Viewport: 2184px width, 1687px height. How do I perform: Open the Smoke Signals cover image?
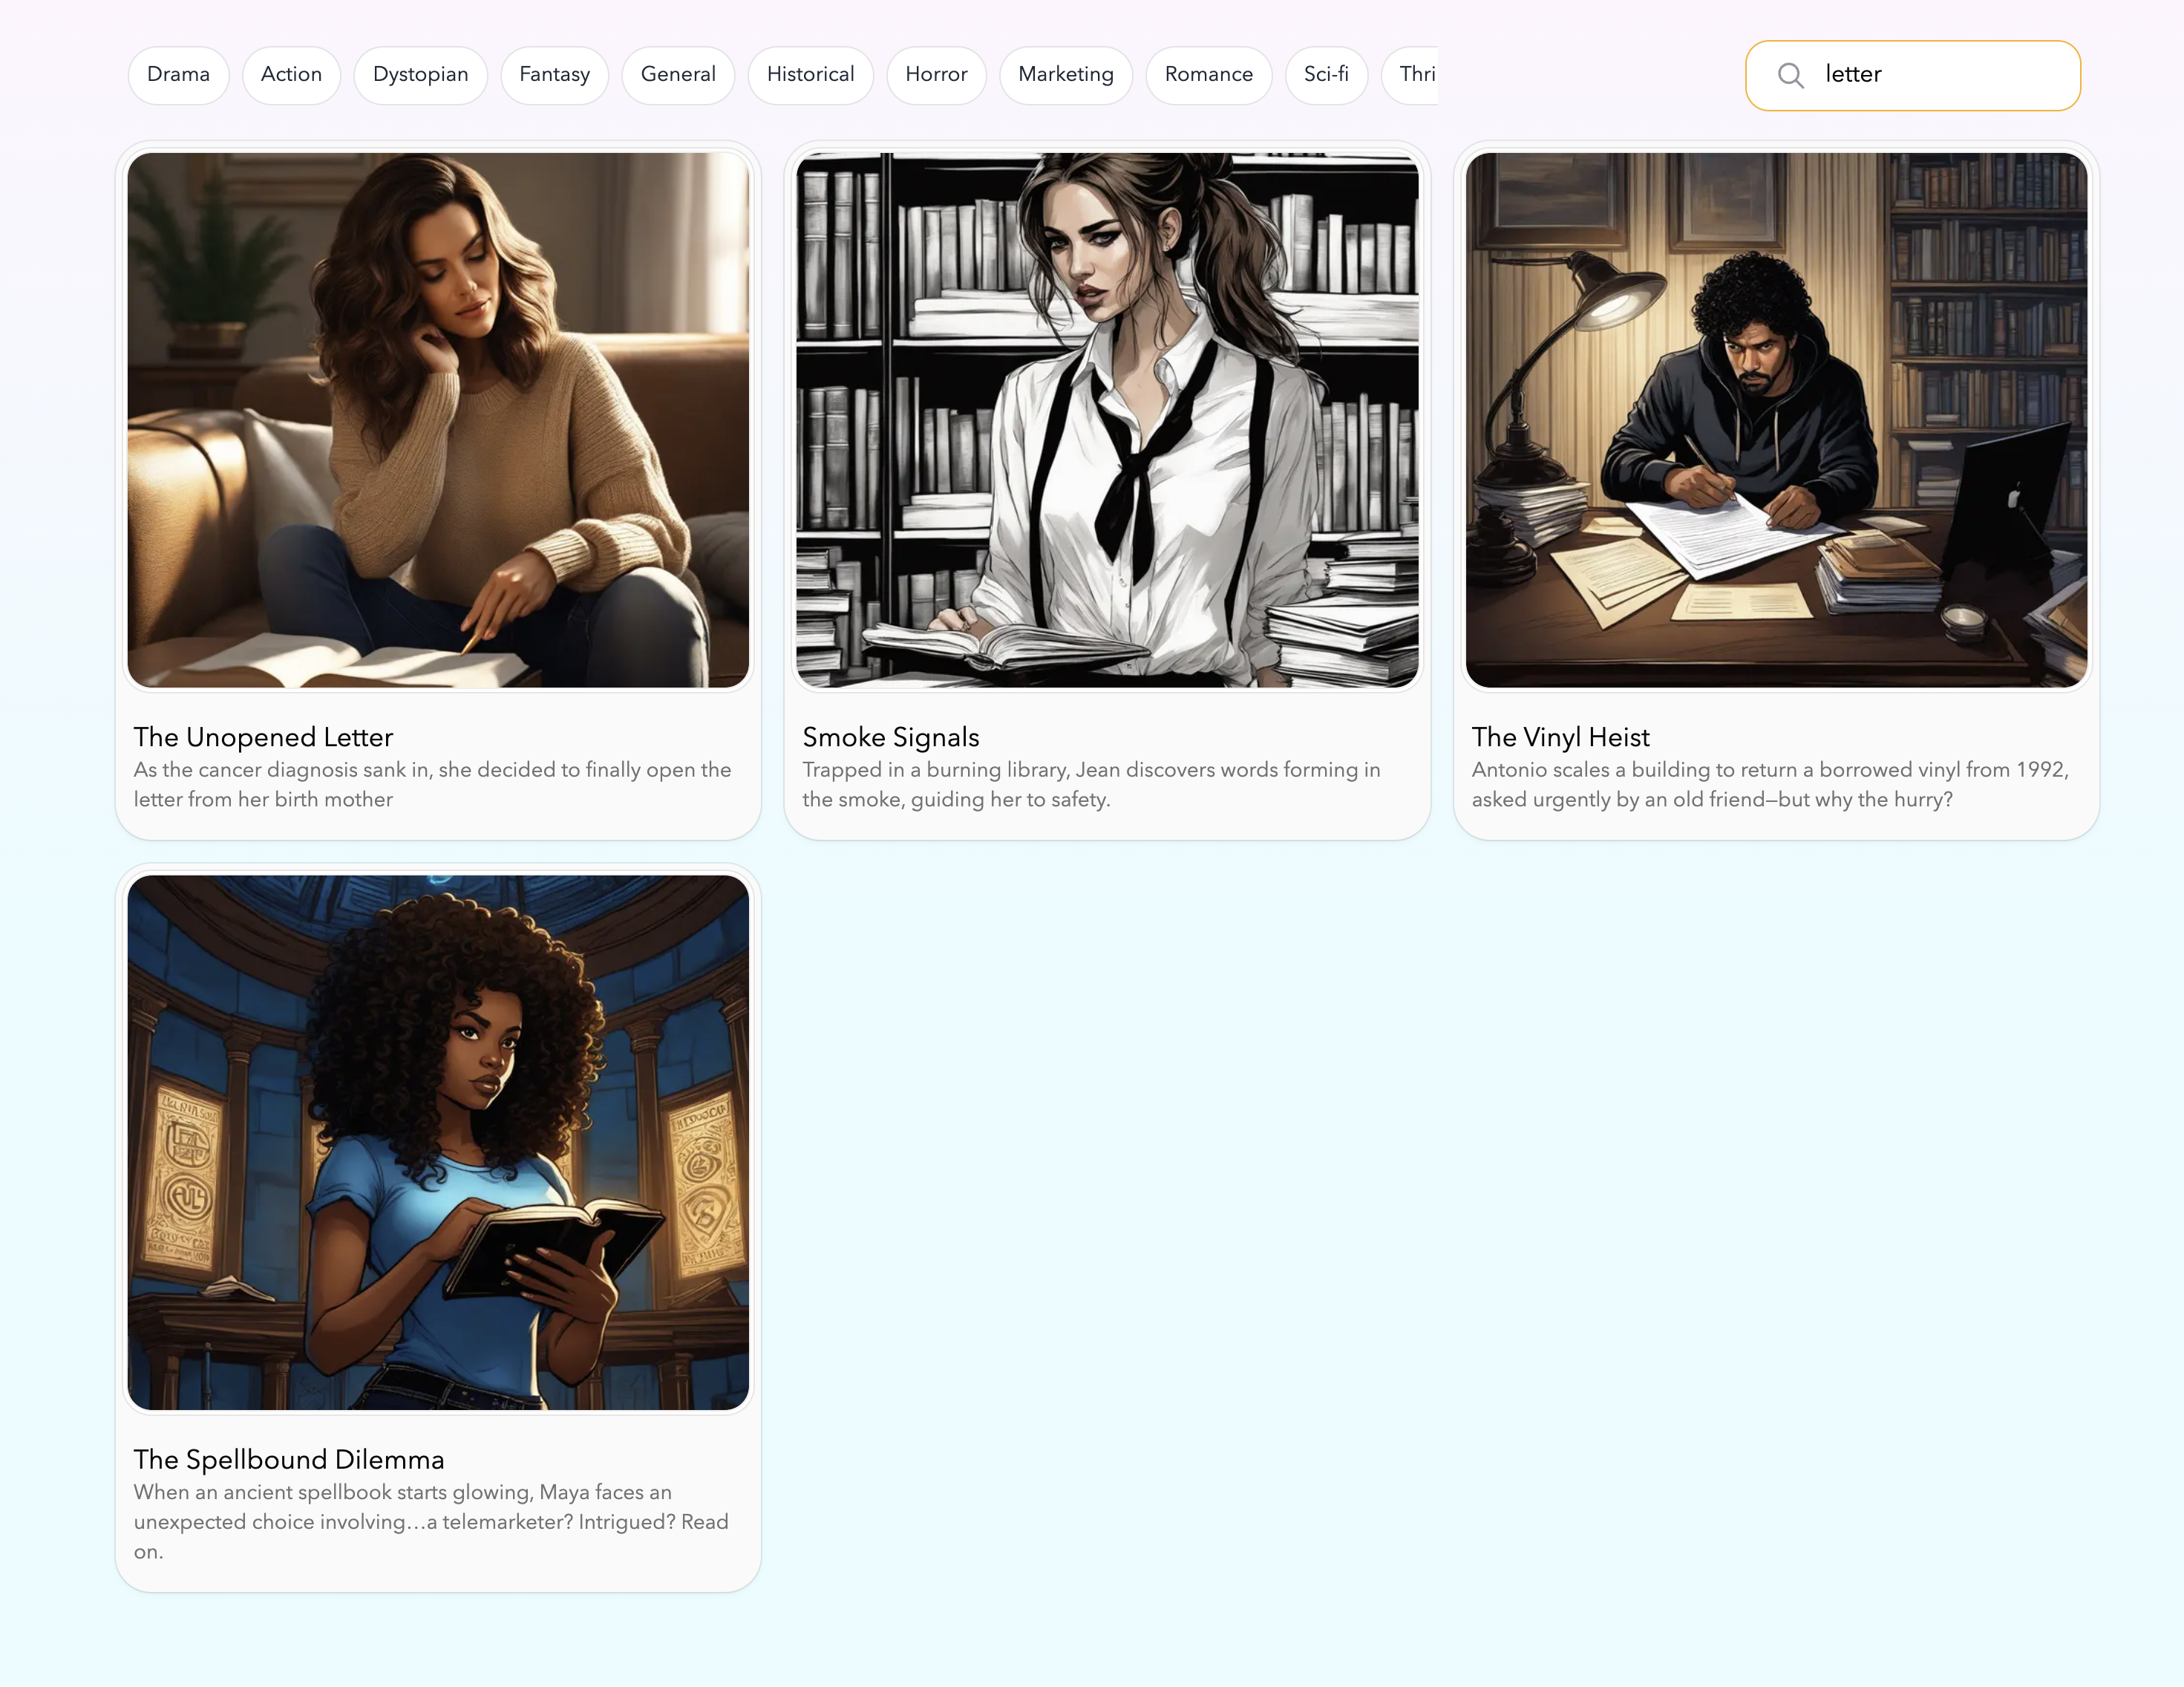[1107, 420]
